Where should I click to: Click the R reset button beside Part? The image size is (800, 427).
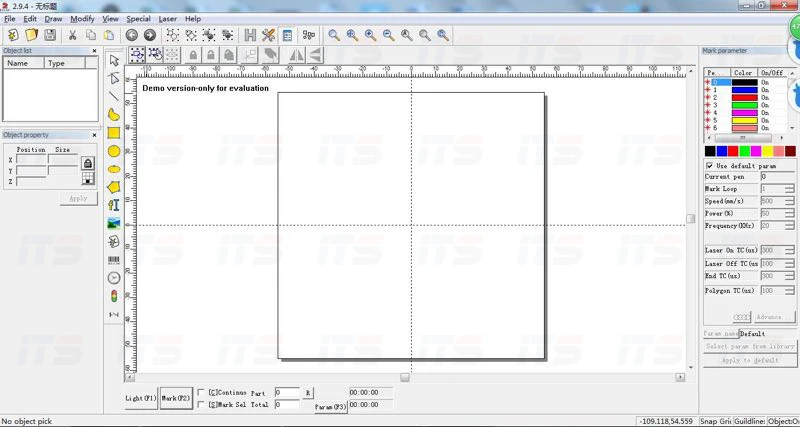point(308,393)
